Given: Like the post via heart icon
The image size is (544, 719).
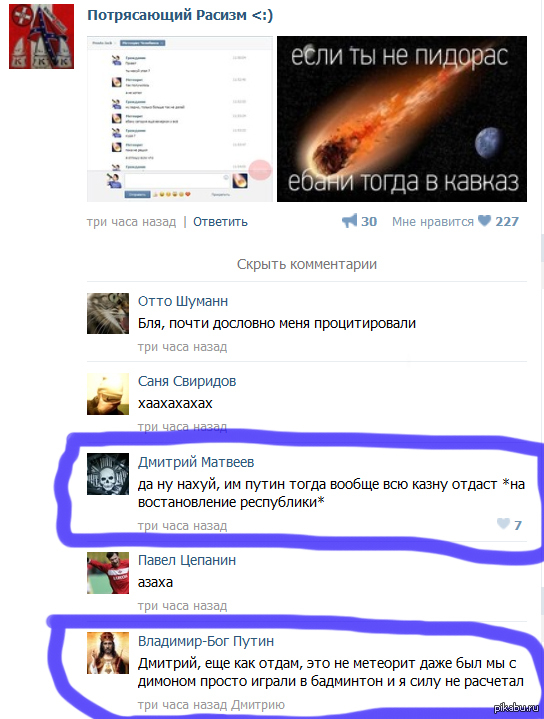Looking at the screenshot, I should click(x=484, y=221).
